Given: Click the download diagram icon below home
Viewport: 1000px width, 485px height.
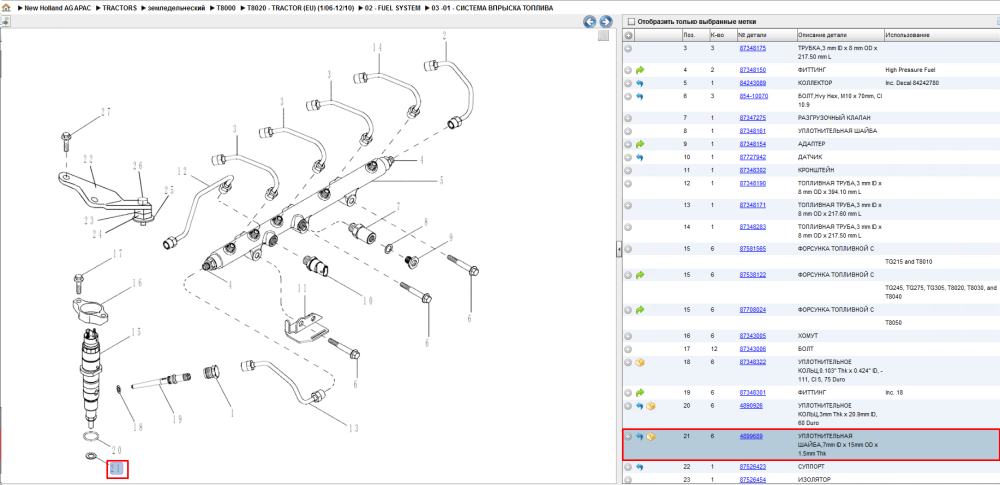Looking at the screenshot, I should (5, 21).
